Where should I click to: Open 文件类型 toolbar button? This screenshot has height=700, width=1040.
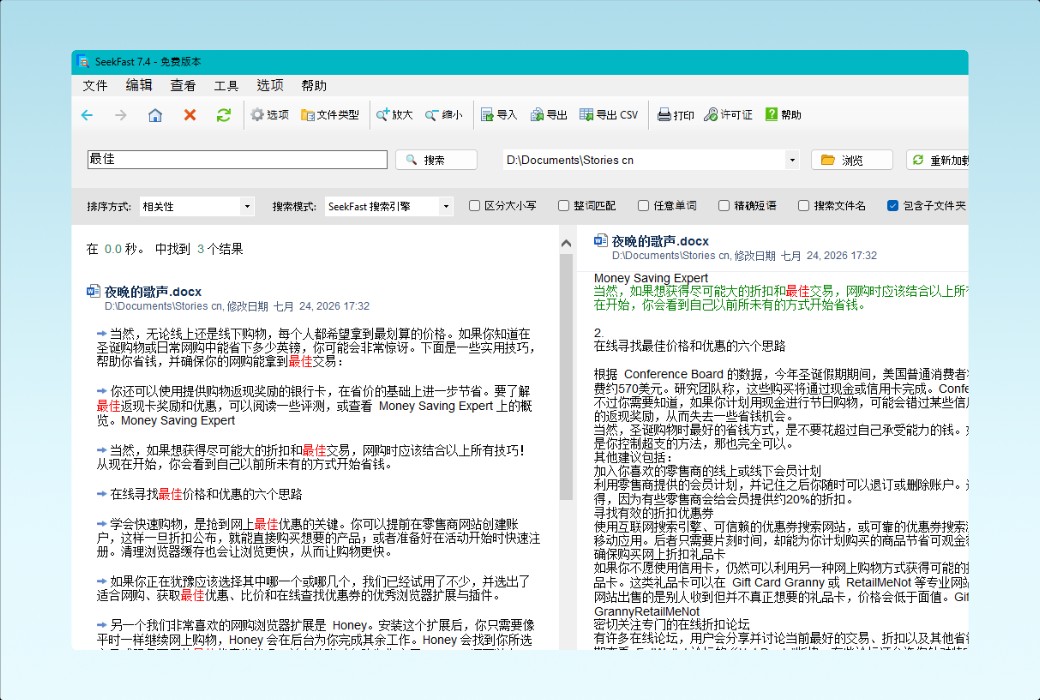(x=330, y=115)
